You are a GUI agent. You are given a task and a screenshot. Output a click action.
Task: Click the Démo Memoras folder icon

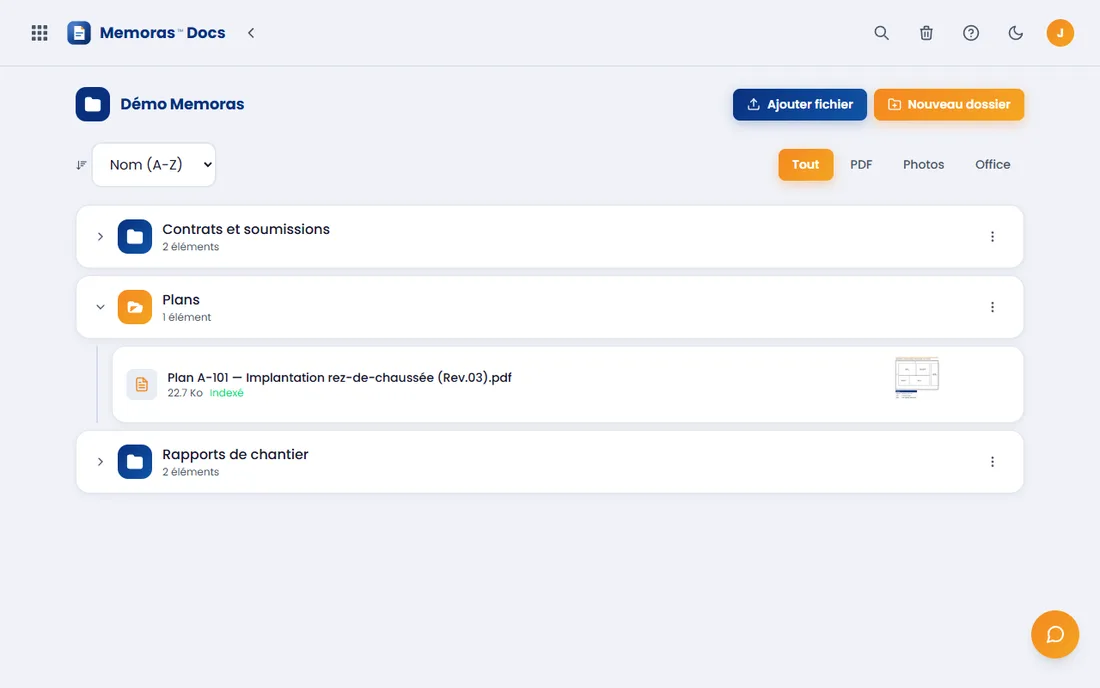(93, 104)
